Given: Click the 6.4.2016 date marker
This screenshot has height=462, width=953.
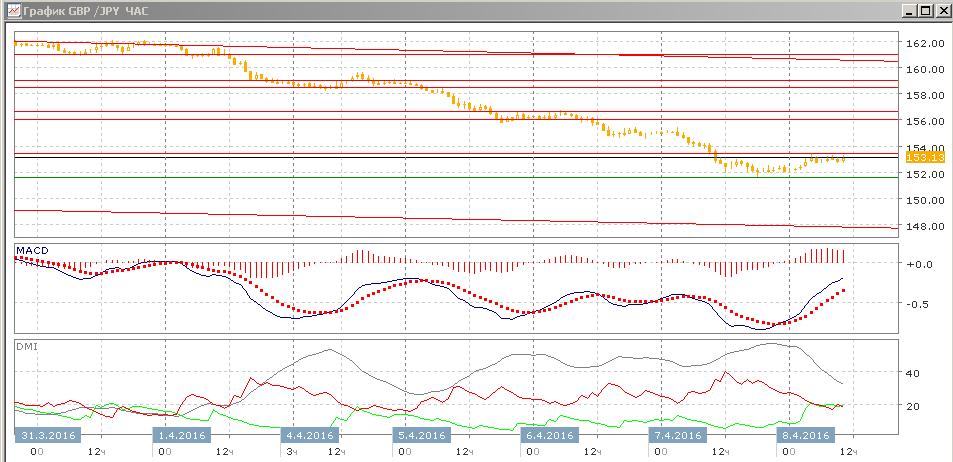Looking at the screenshot, I should pyautogui.click(x=551, y=436).
